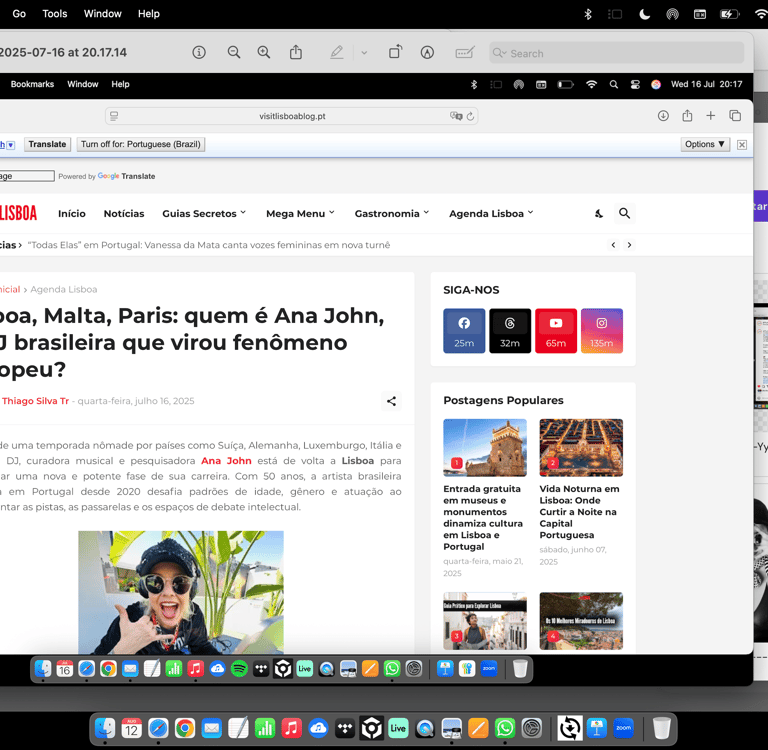Open the Help menu next to Go and Tools
Image resolution: width=768 pixels, height=750 pixels.
click(148, 14)
